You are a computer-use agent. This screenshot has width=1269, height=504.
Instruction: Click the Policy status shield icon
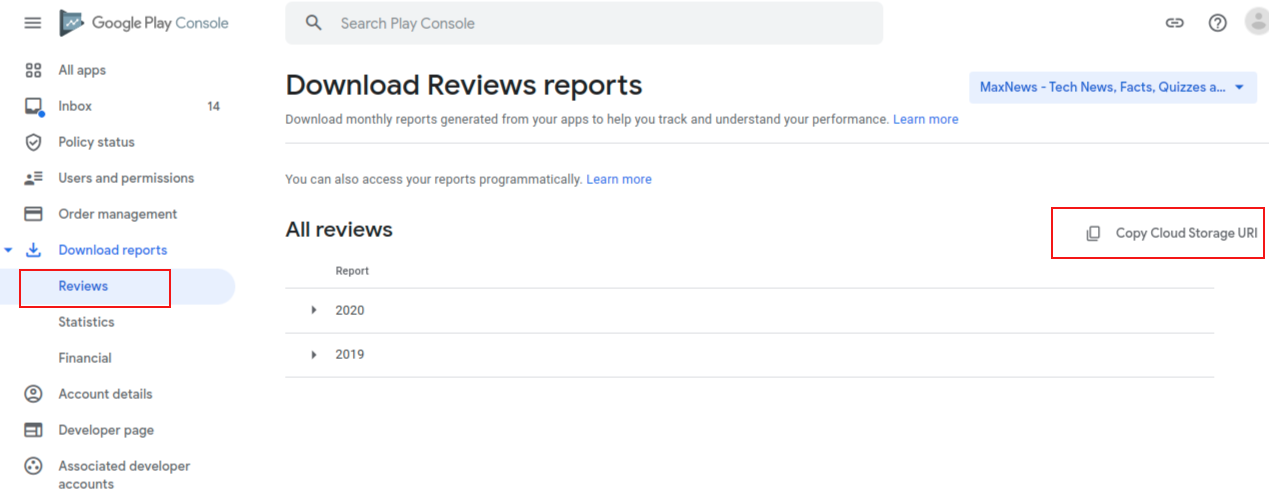coord(33,142)
